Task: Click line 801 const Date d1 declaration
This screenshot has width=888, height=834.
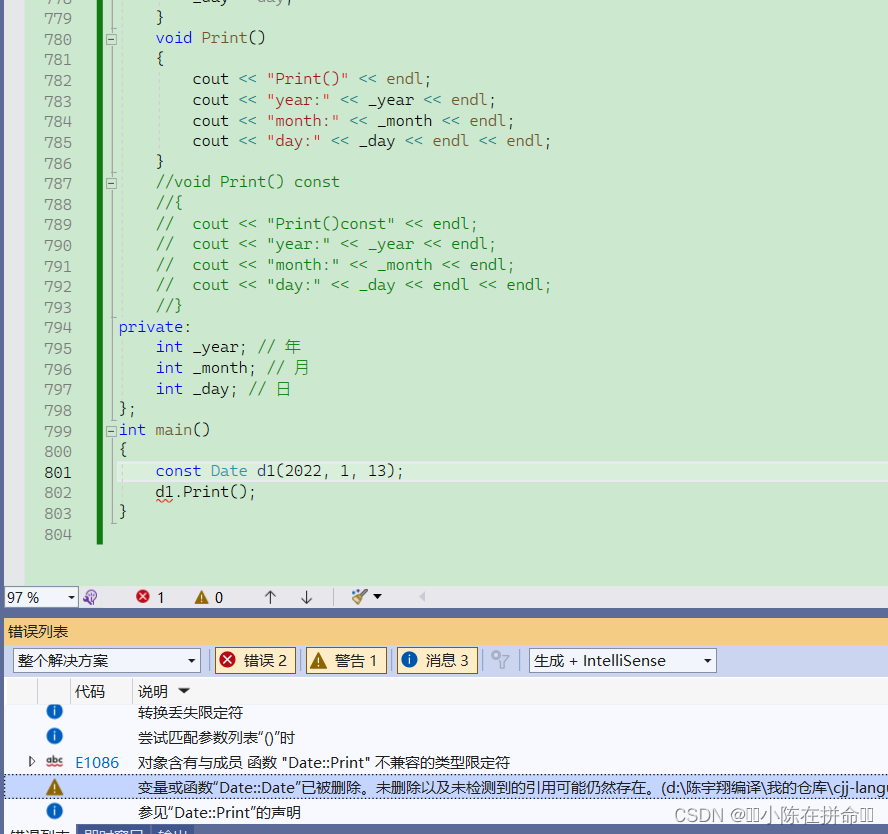Action: (x=279, y=471)
